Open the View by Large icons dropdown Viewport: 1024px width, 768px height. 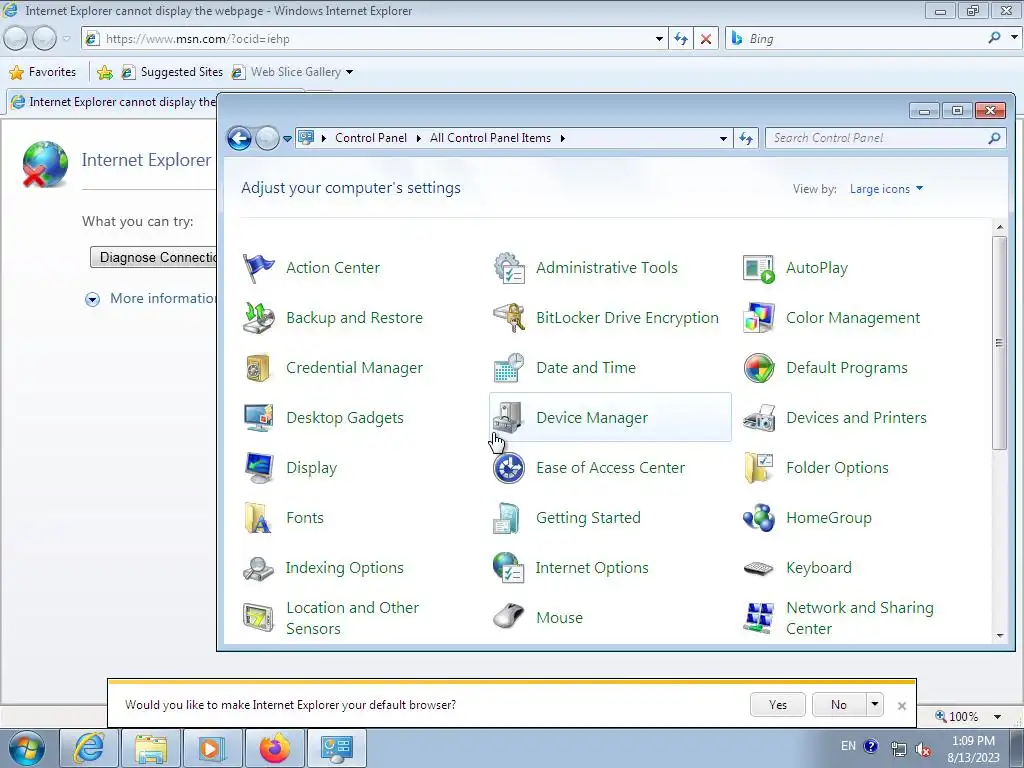coord(886,189)
